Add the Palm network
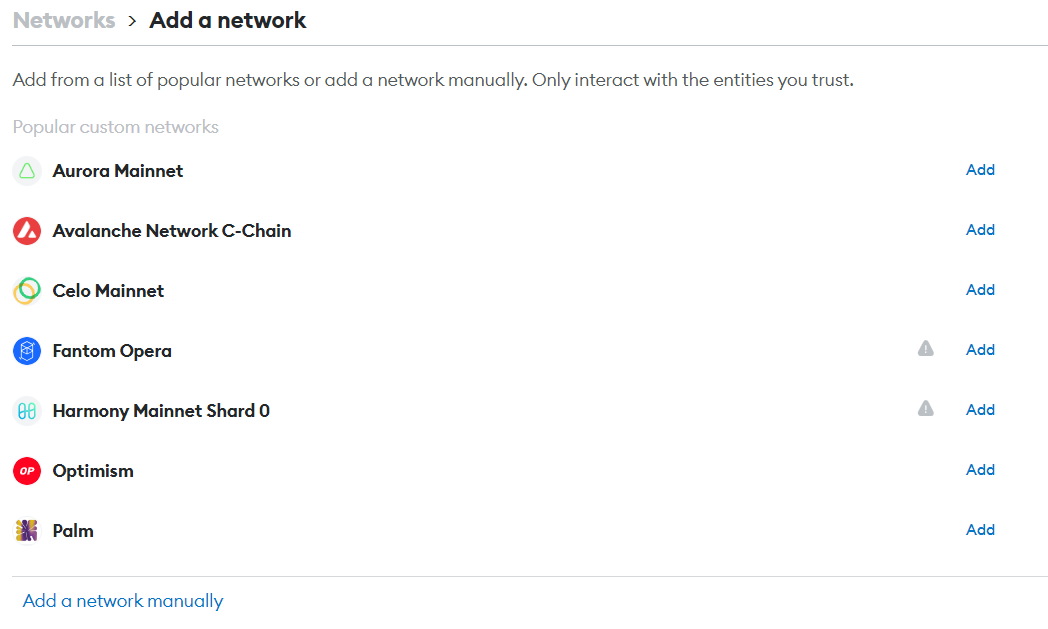This screenshot has width=1048, height=629. [980, 530]
